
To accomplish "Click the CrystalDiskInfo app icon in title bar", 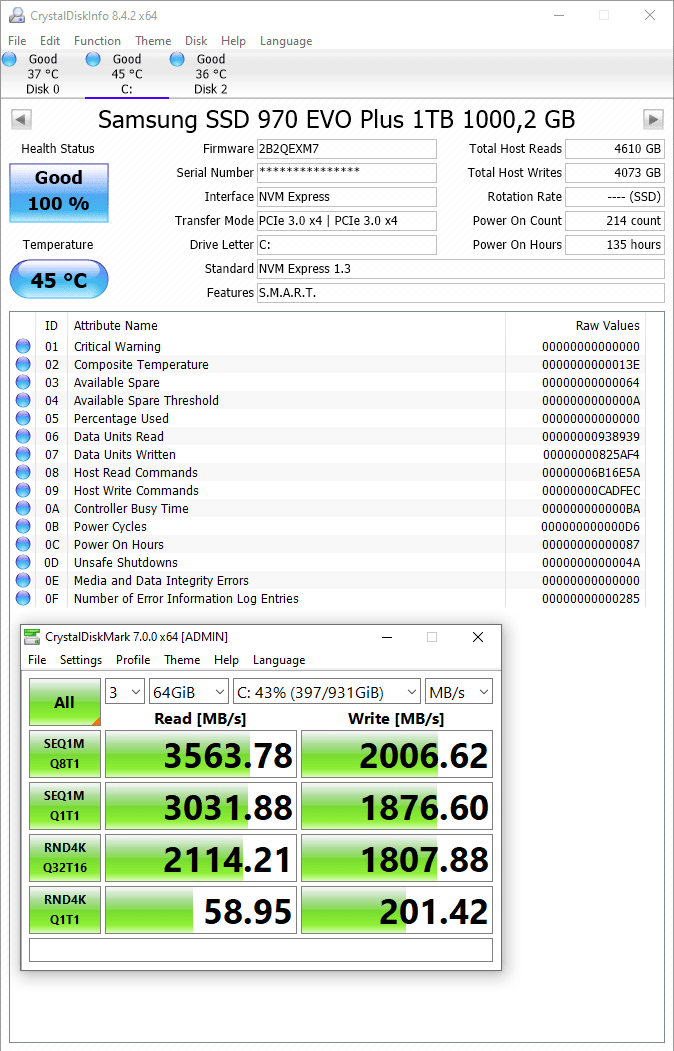I will pyautogui.click(x=17, y=15).
